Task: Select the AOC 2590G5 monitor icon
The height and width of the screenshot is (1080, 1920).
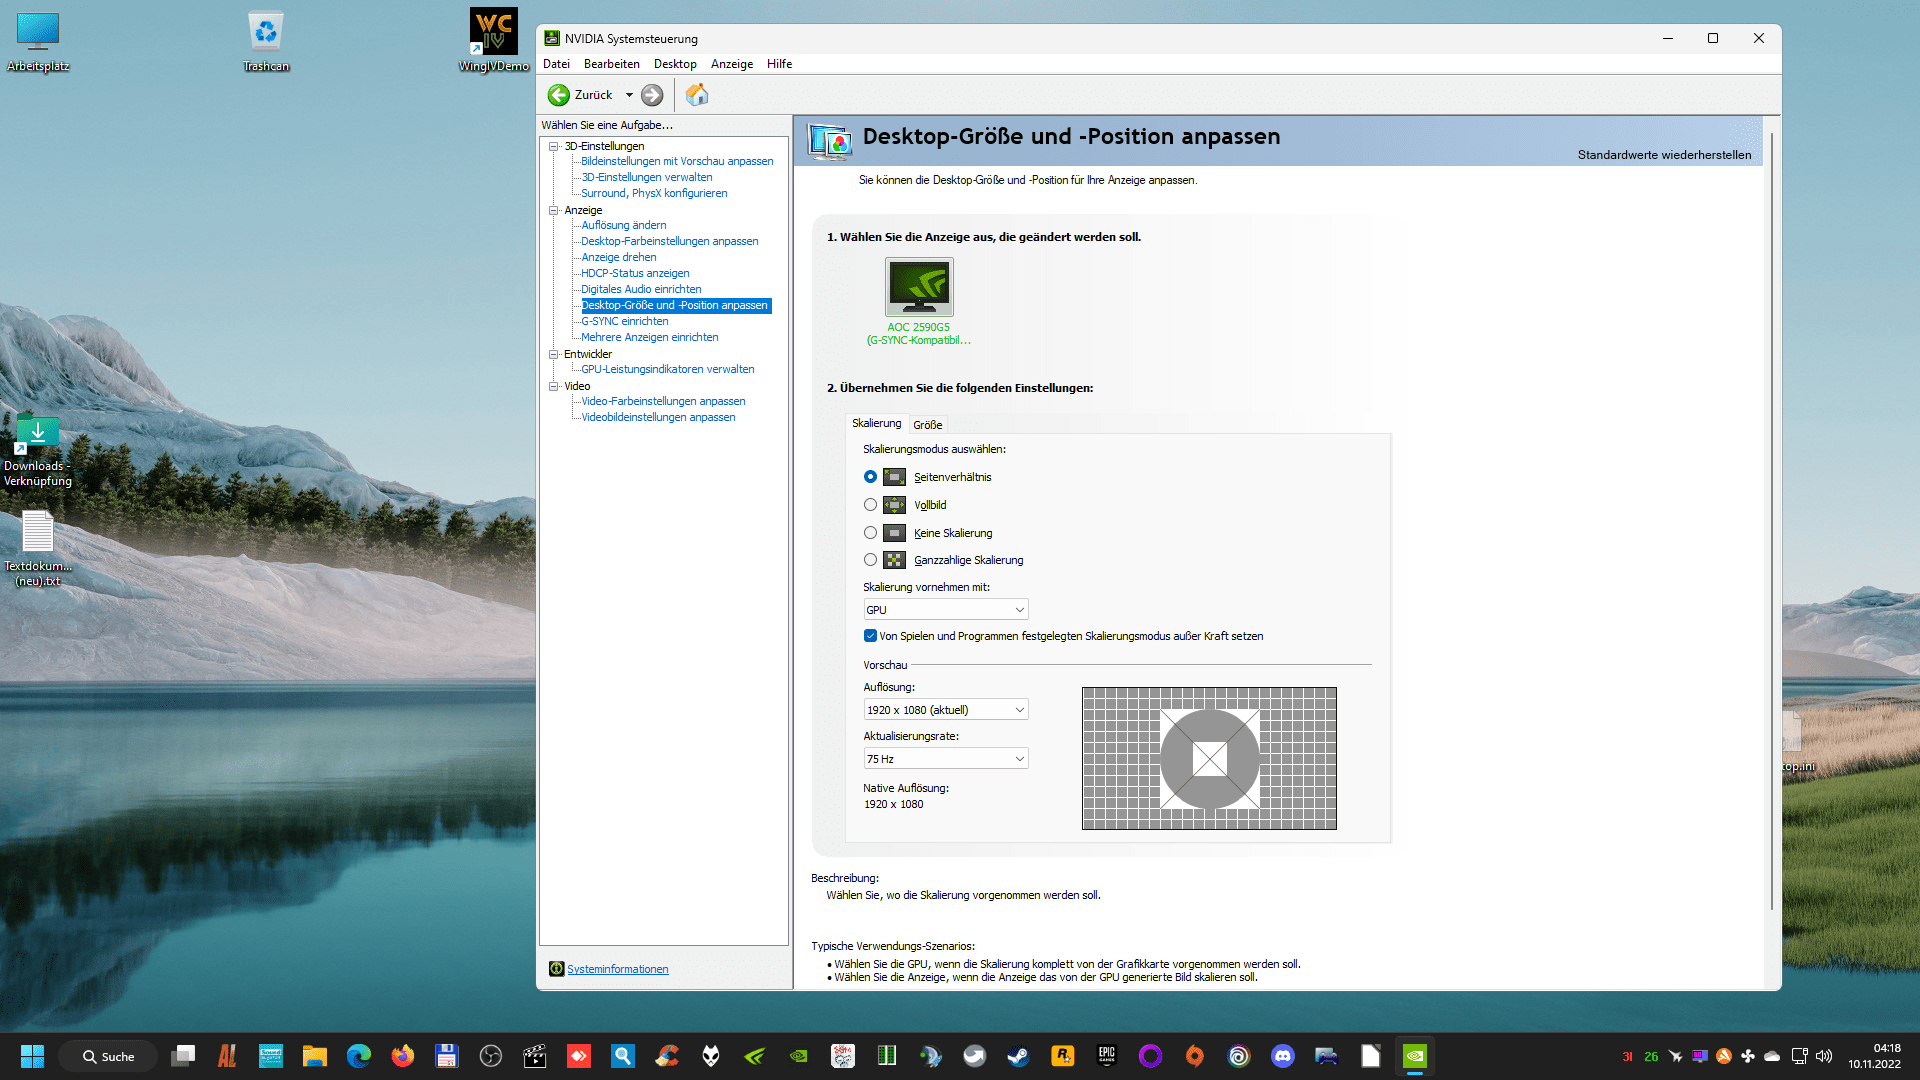Action: [x=919, y=287]
